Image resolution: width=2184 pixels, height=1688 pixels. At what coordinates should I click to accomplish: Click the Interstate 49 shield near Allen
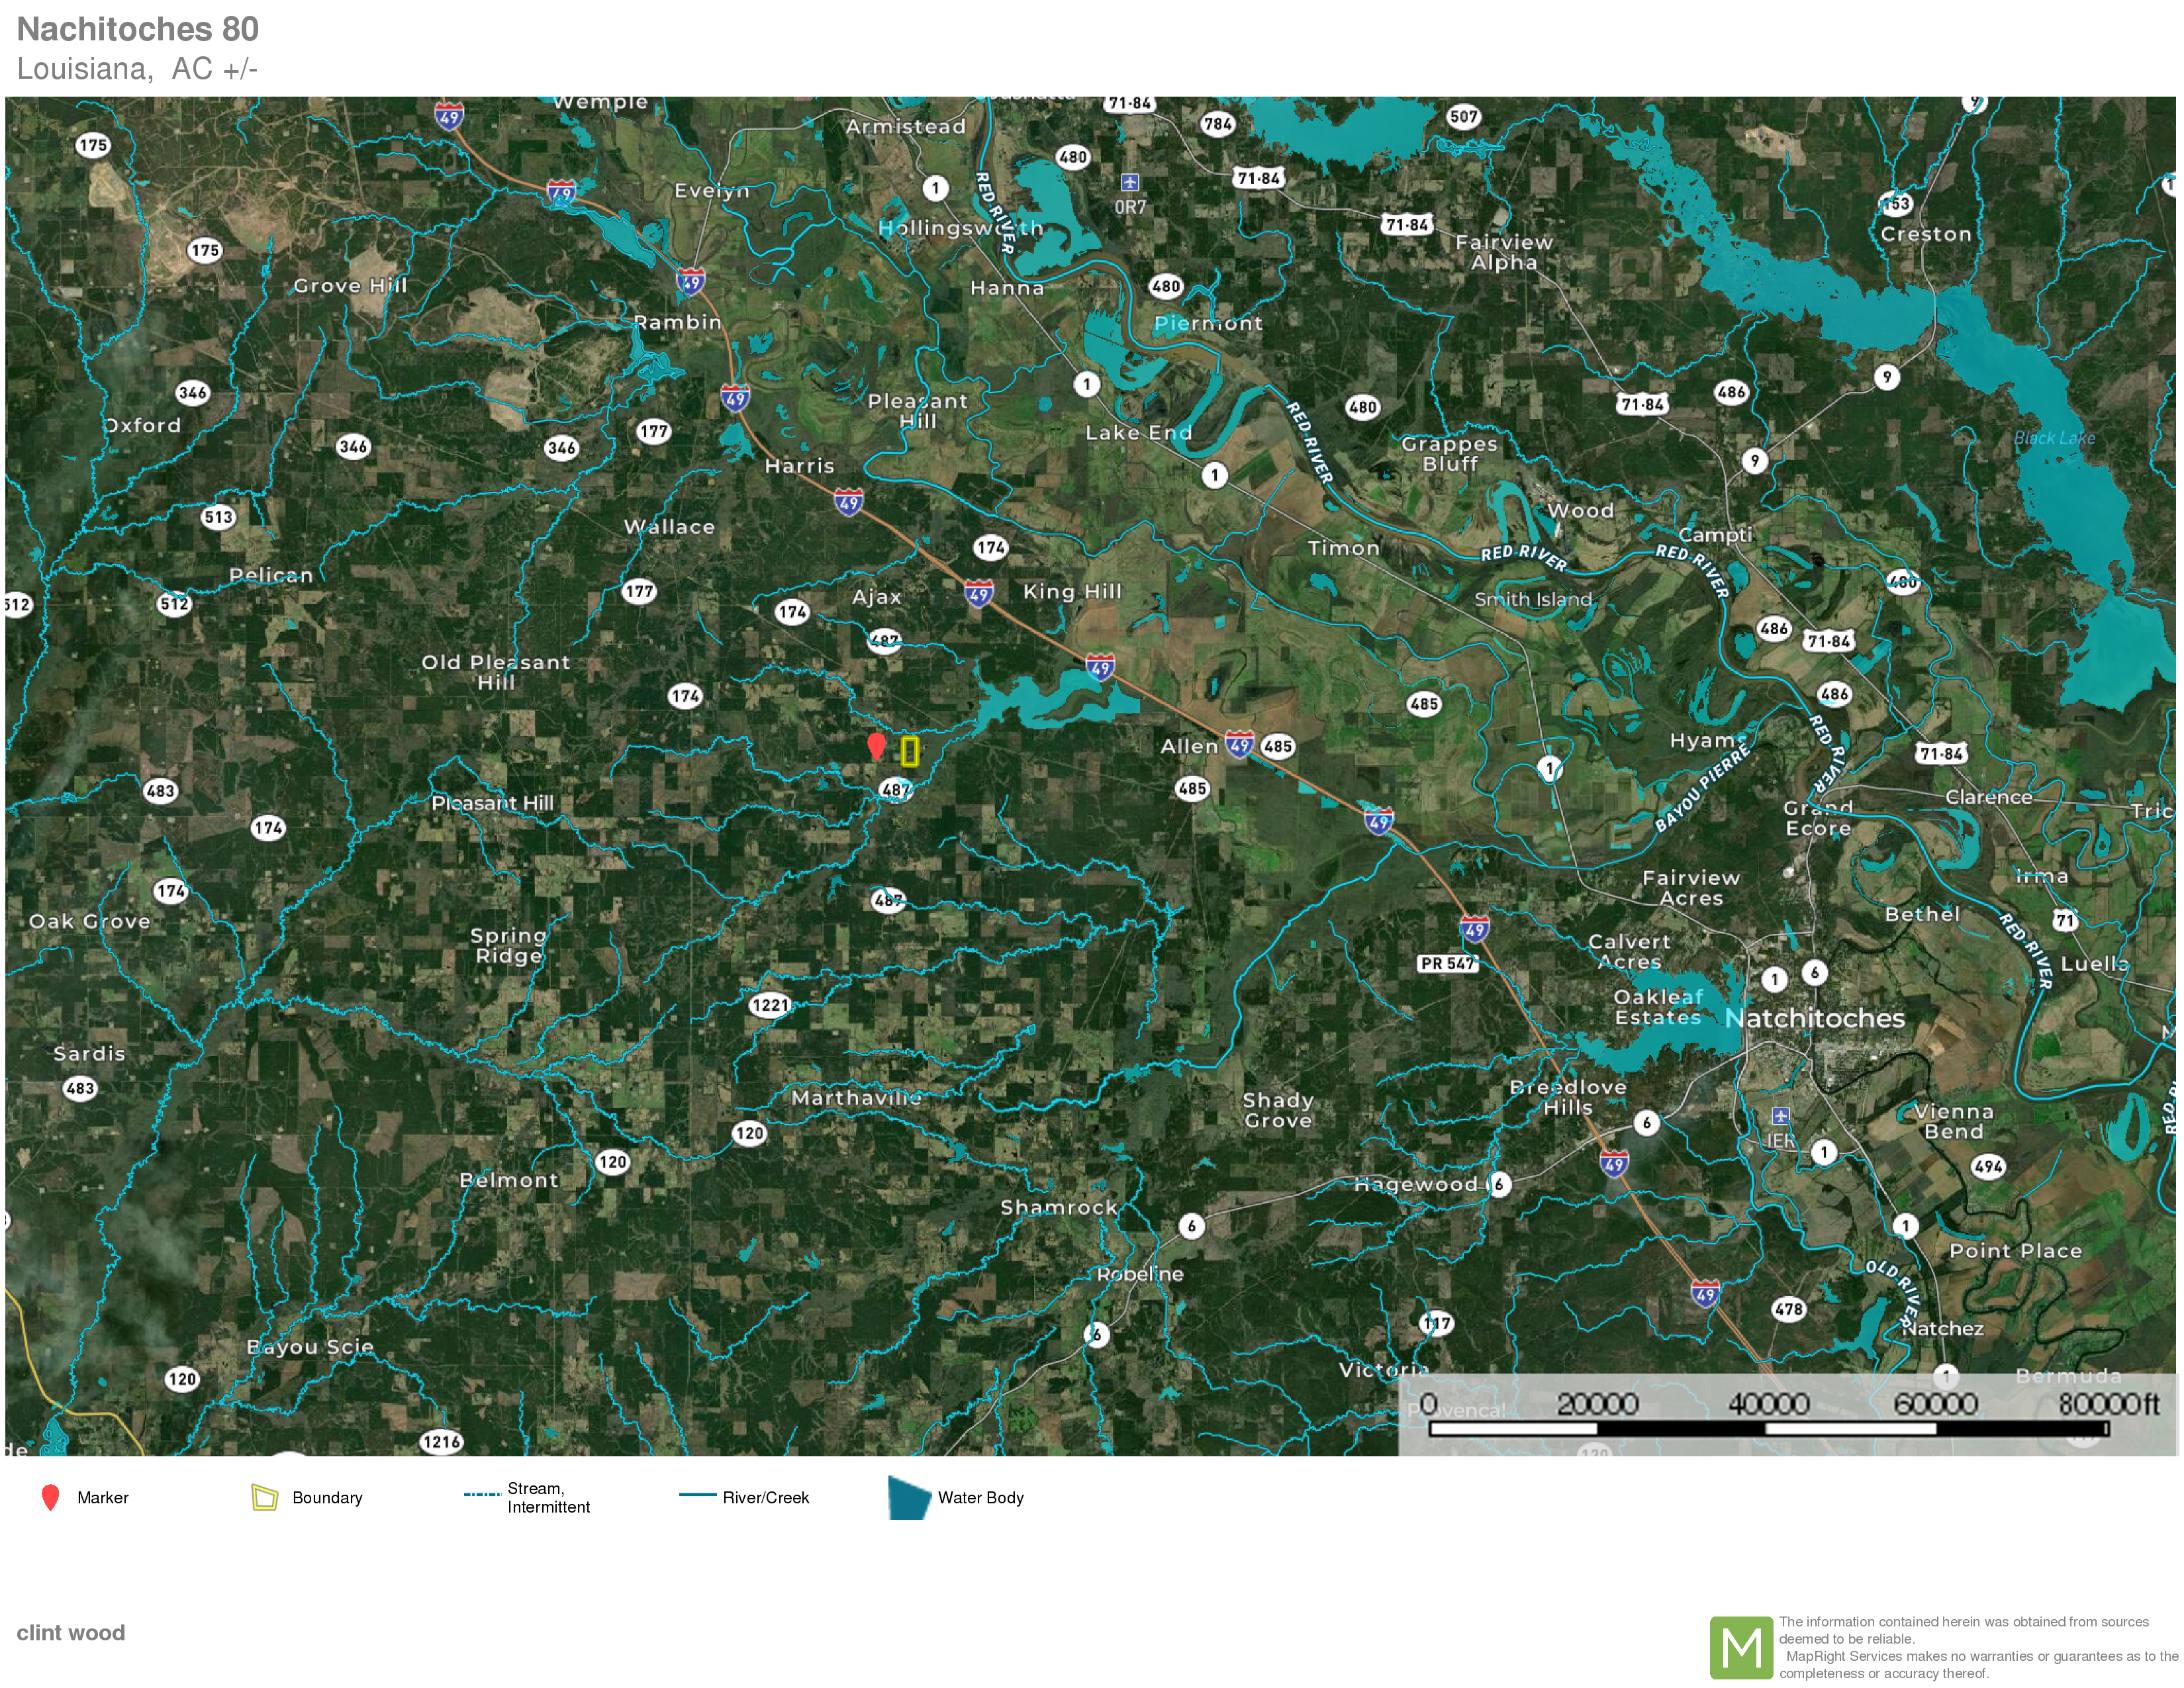[1239, 744]
